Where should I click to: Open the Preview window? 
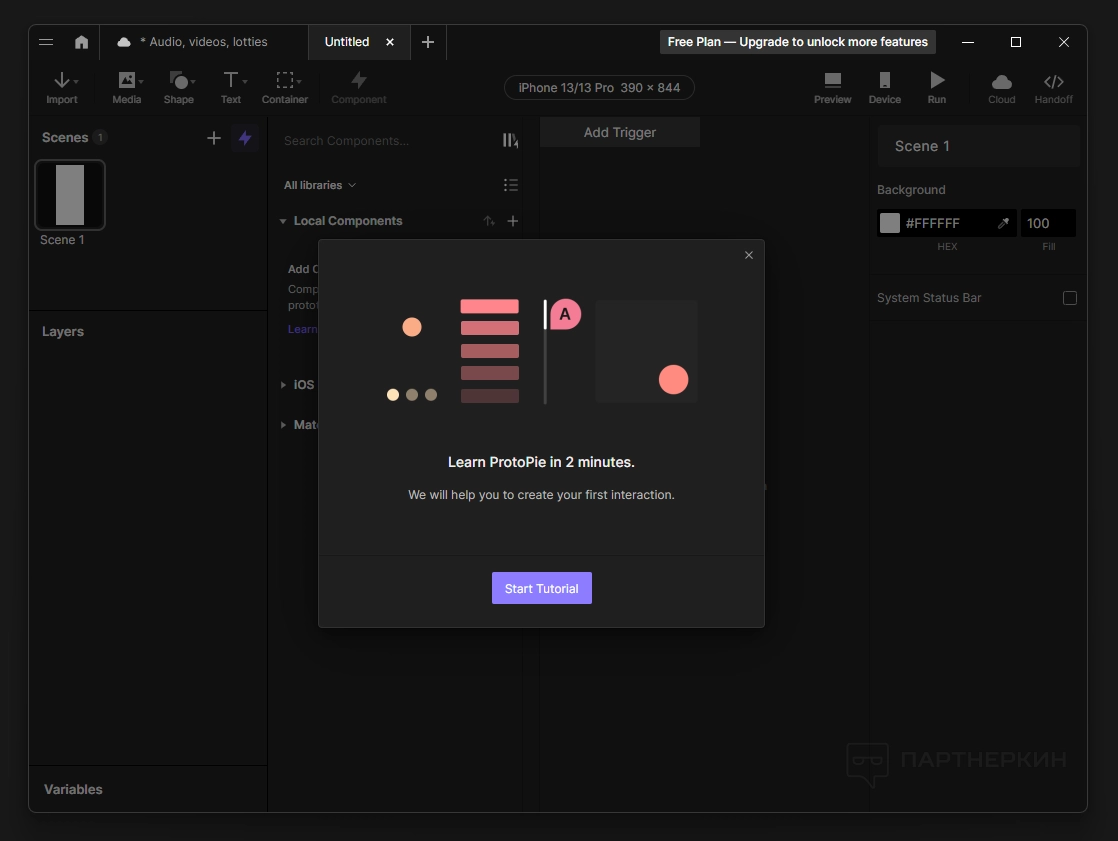832,82
